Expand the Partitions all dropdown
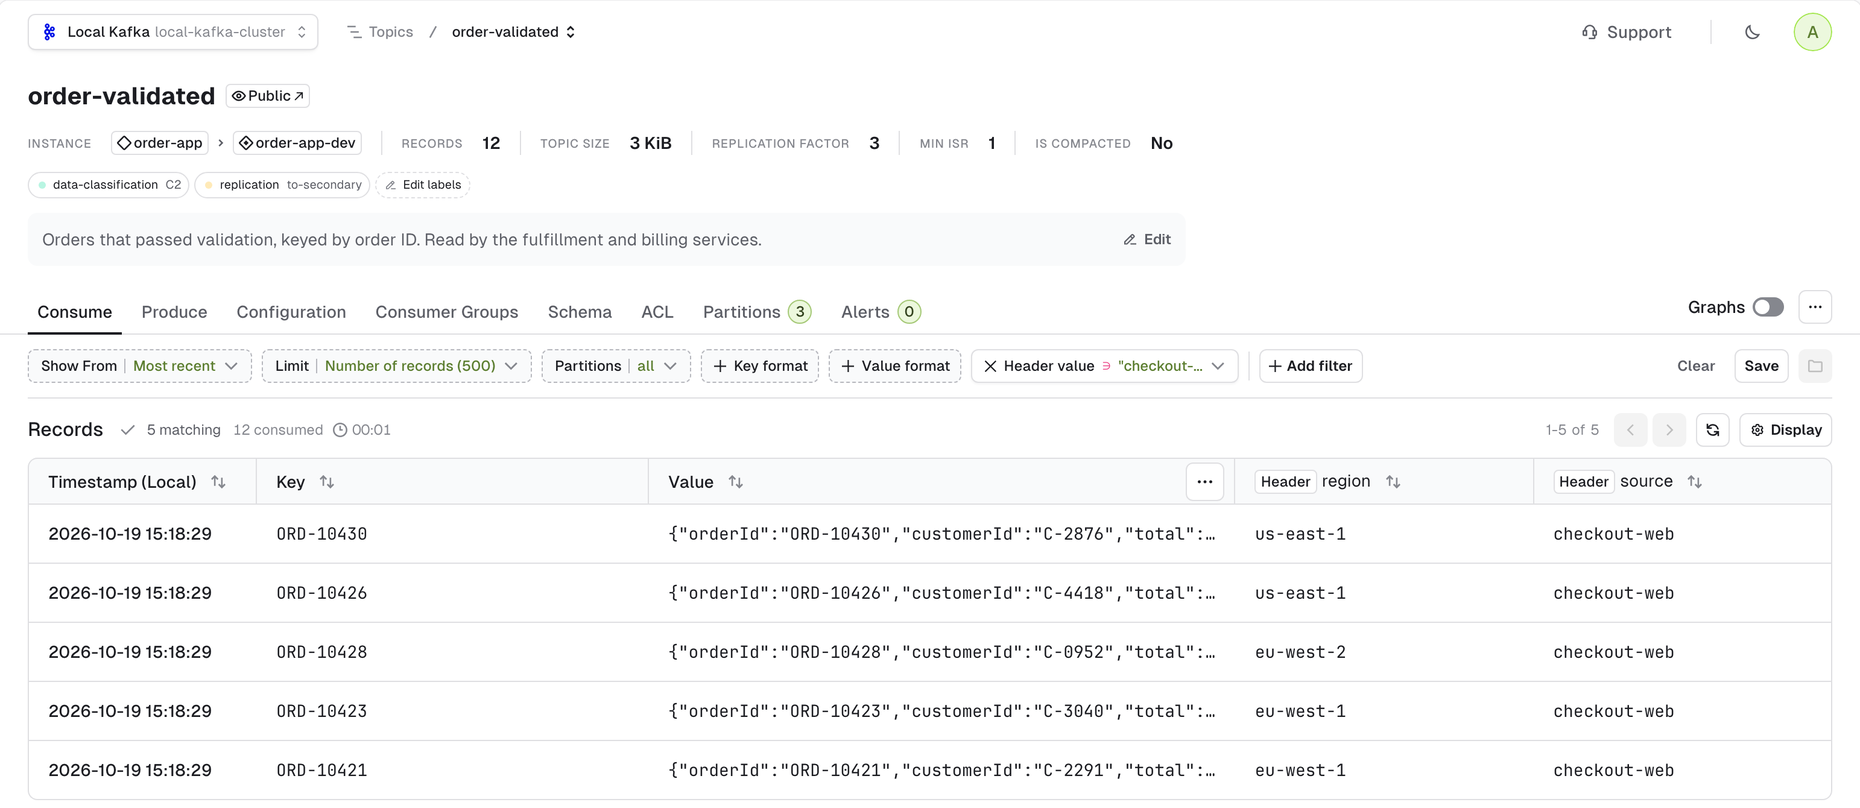The height and width of the screenshot is (808, 1860). pos(616,366)
